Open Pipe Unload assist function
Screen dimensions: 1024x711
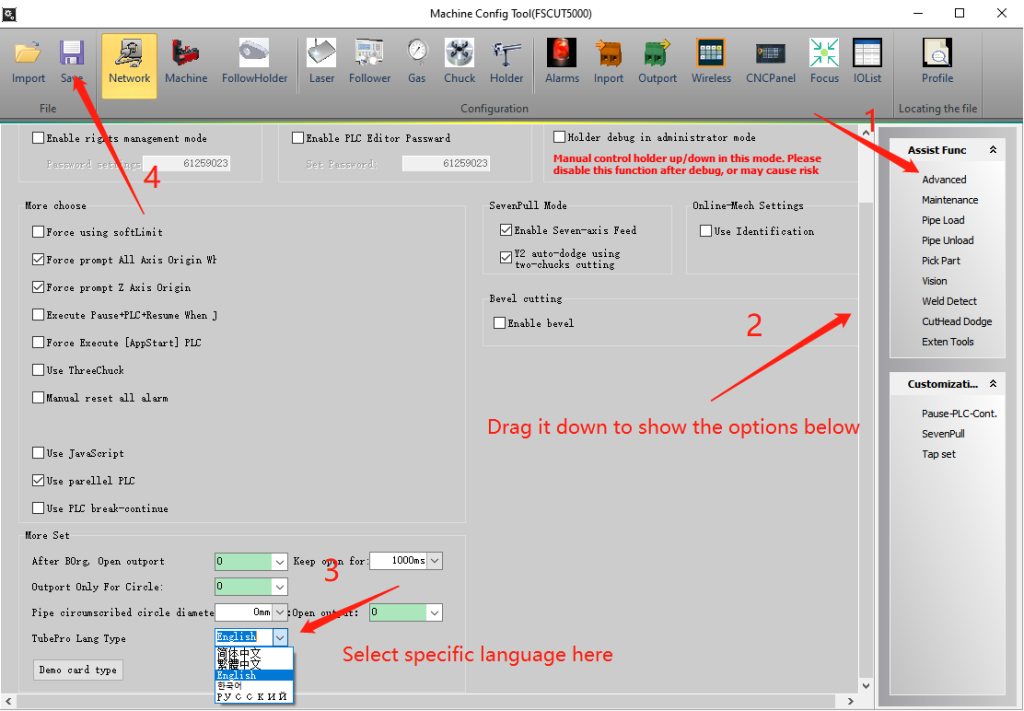(x=947, y=240)
